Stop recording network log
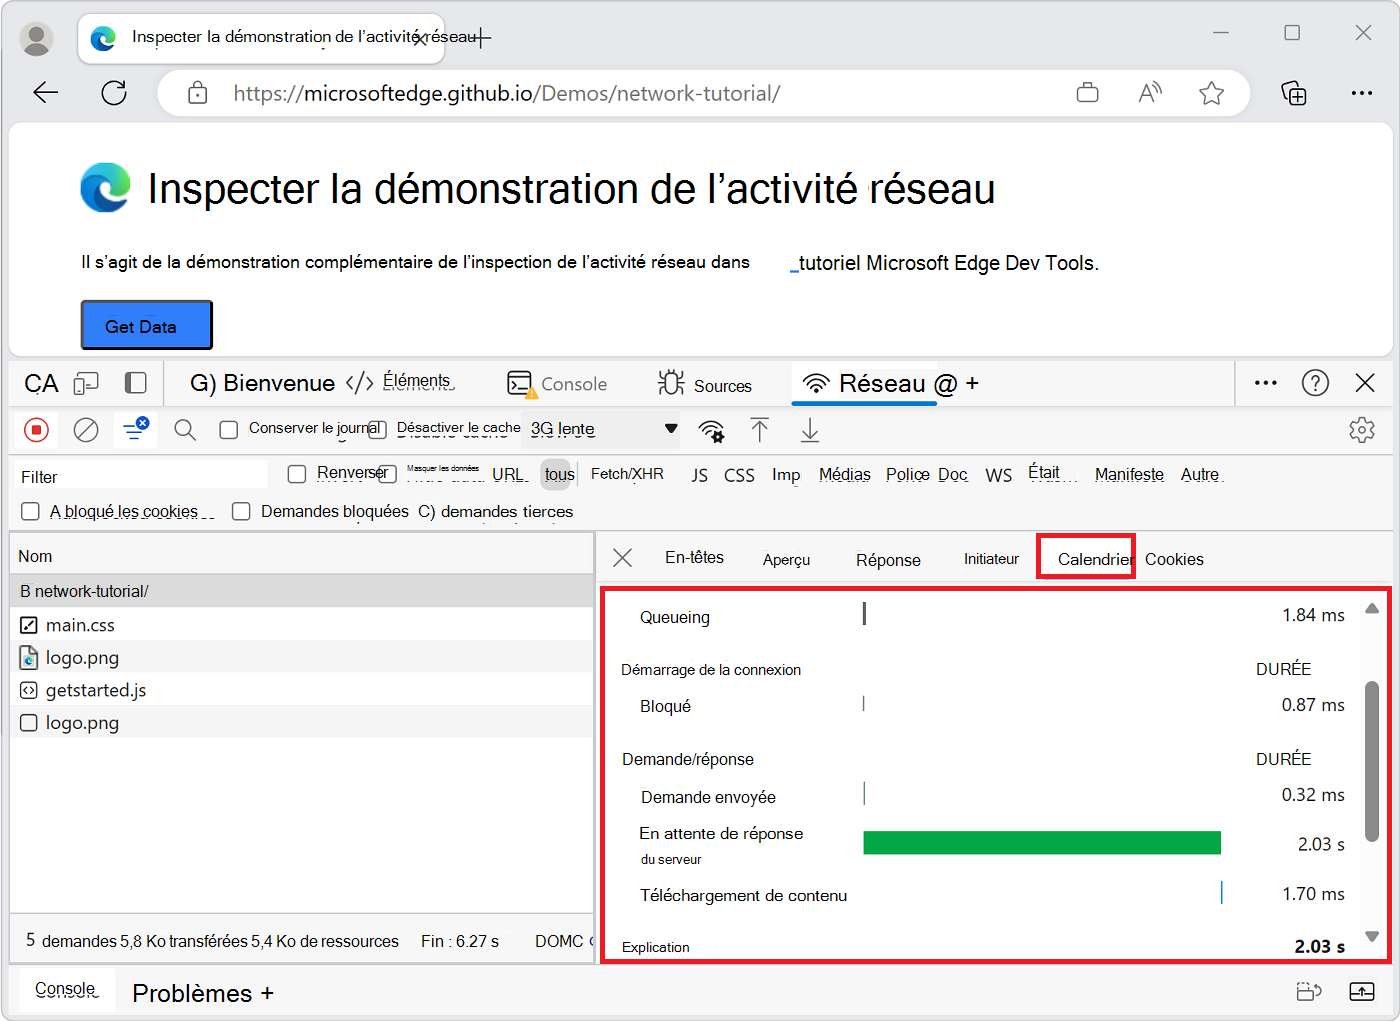1400x1021 pixels. (37, 430)
